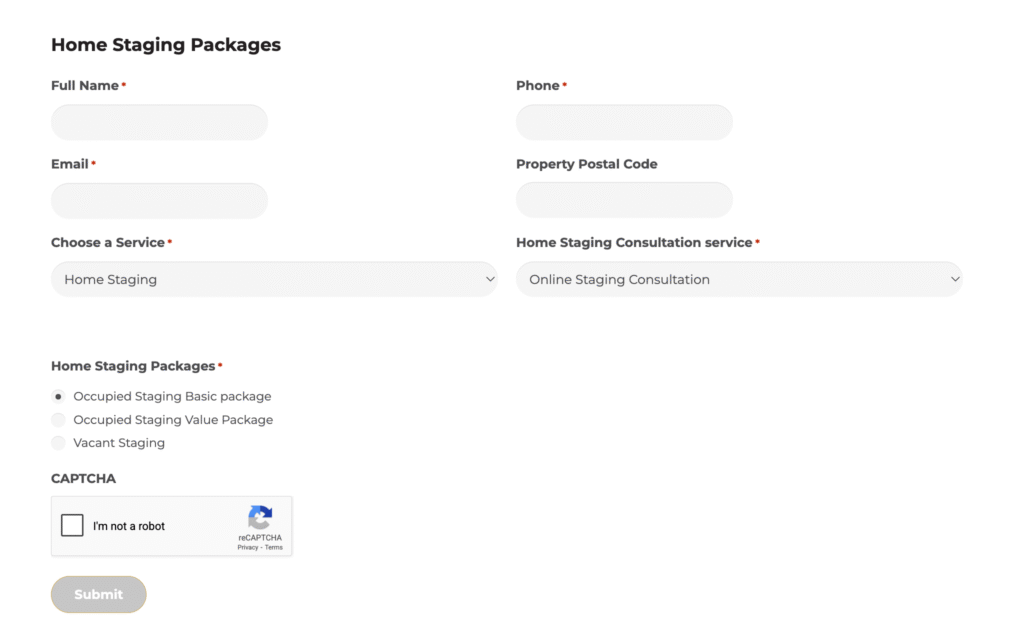This screenshot has height=626, width=1024.
Task: Click the Choose a Service chevron arrow
Action: point(490,279)
